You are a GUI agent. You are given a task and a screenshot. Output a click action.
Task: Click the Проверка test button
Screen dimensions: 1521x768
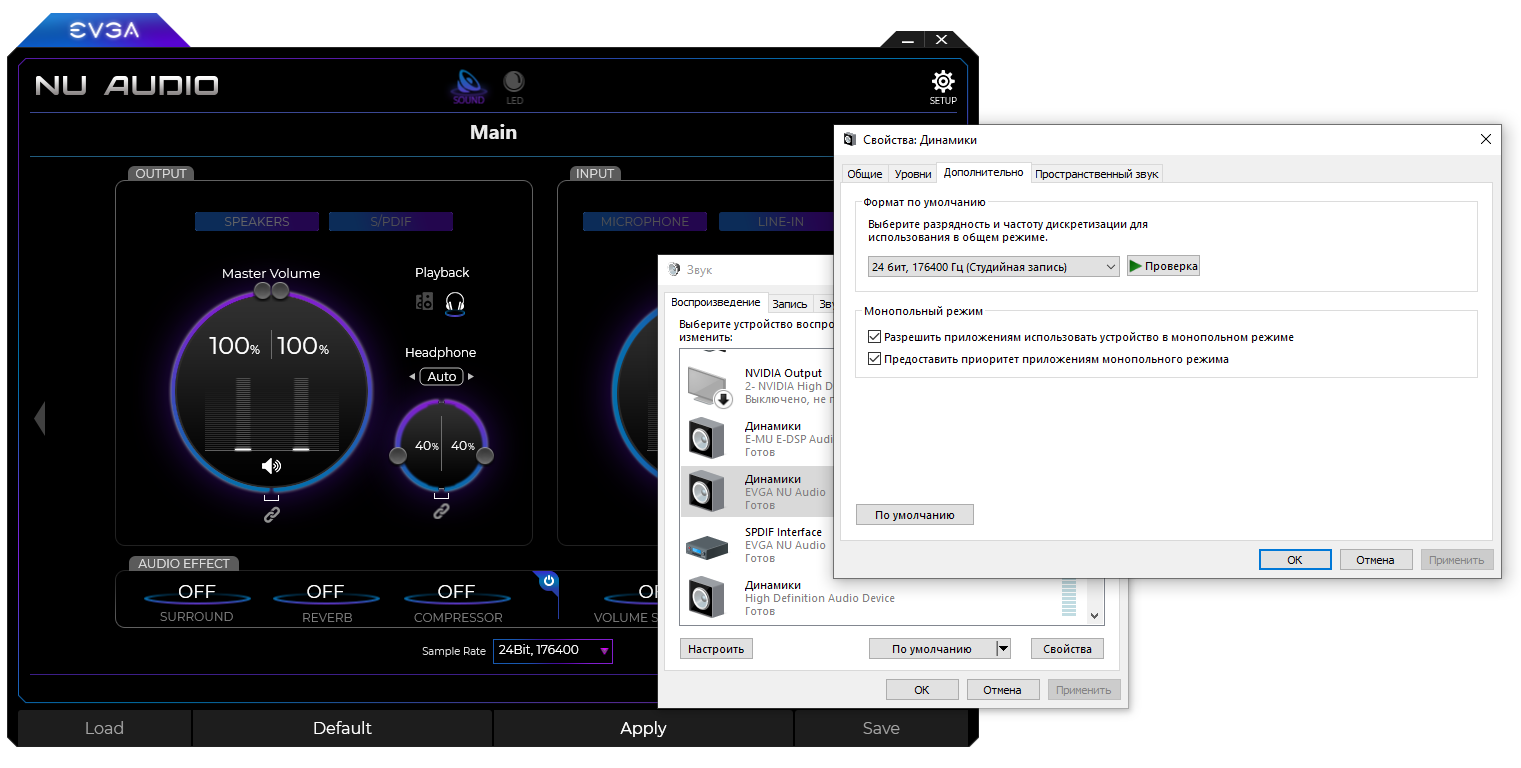click(x=1163, y=266)
